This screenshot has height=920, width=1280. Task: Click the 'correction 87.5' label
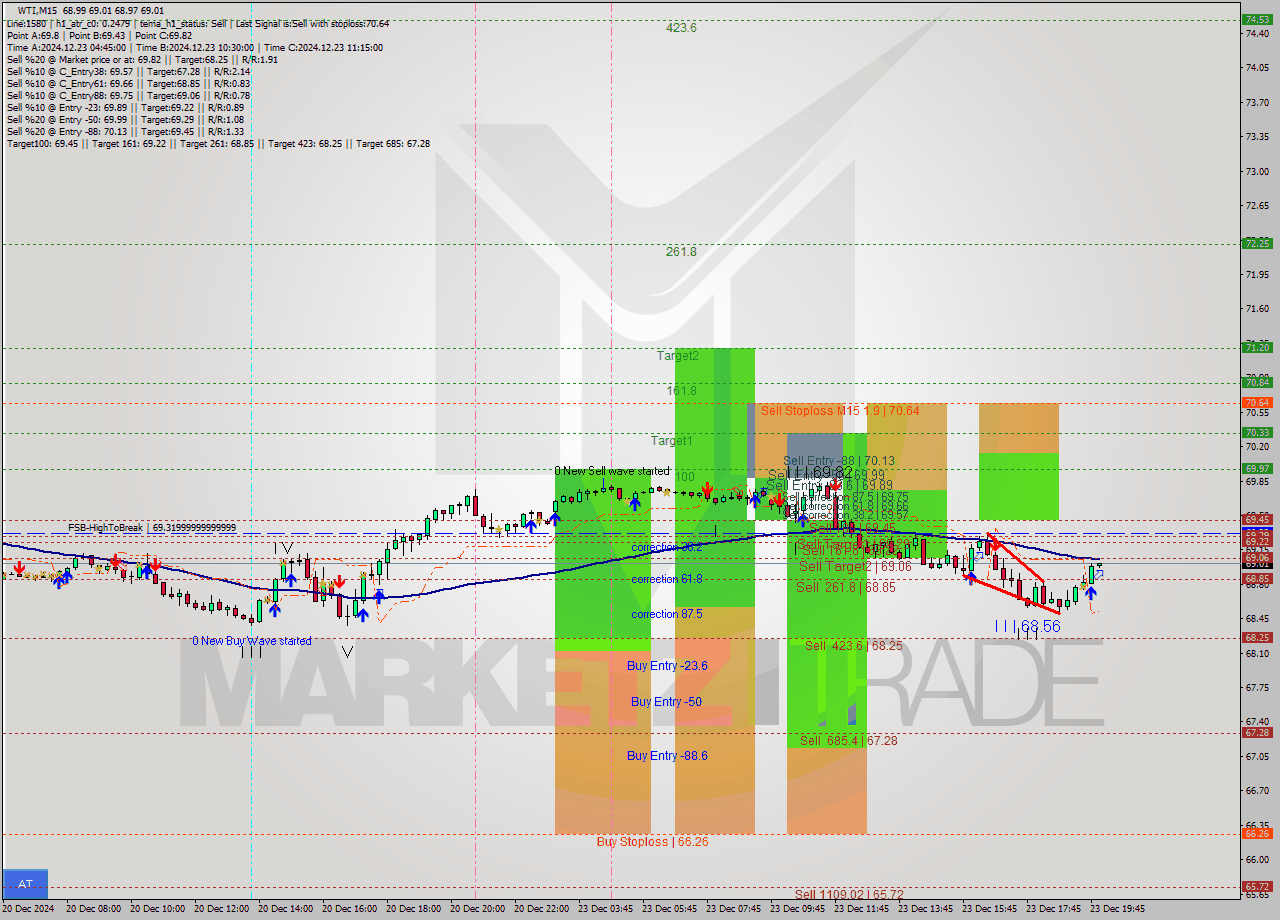click(x=666, y=614)
